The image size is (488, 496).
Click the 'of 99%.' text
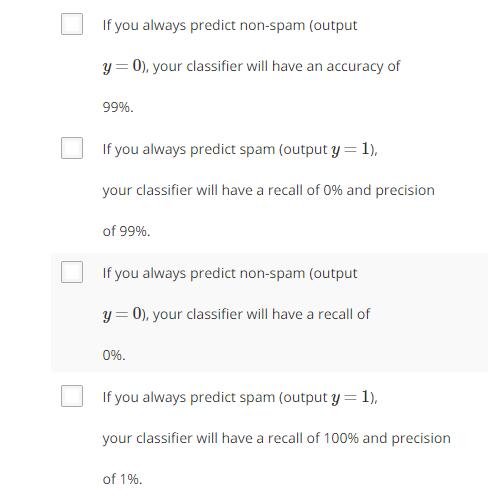pyautogui.click(x=126, y=231)
